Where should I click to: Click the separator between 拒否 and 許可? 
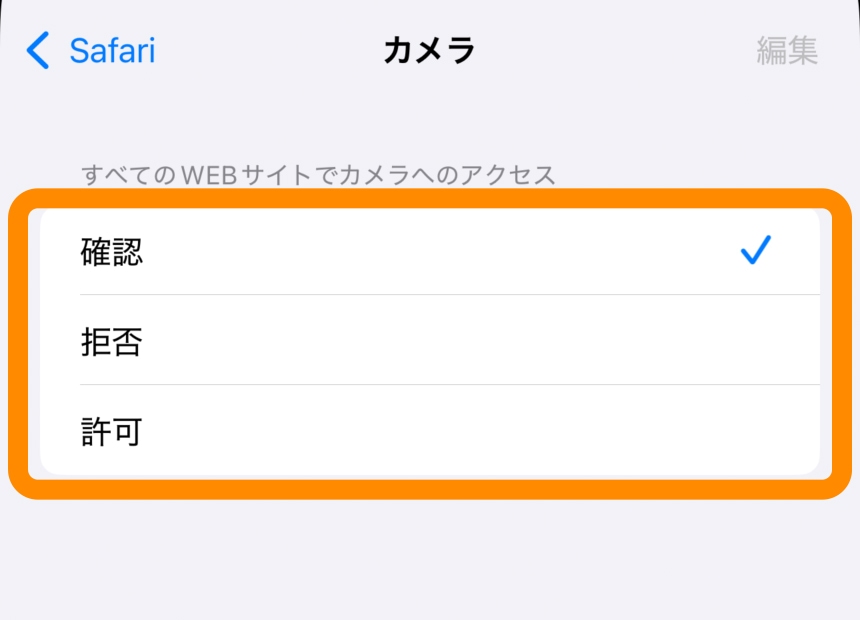[x=450, y=385]
